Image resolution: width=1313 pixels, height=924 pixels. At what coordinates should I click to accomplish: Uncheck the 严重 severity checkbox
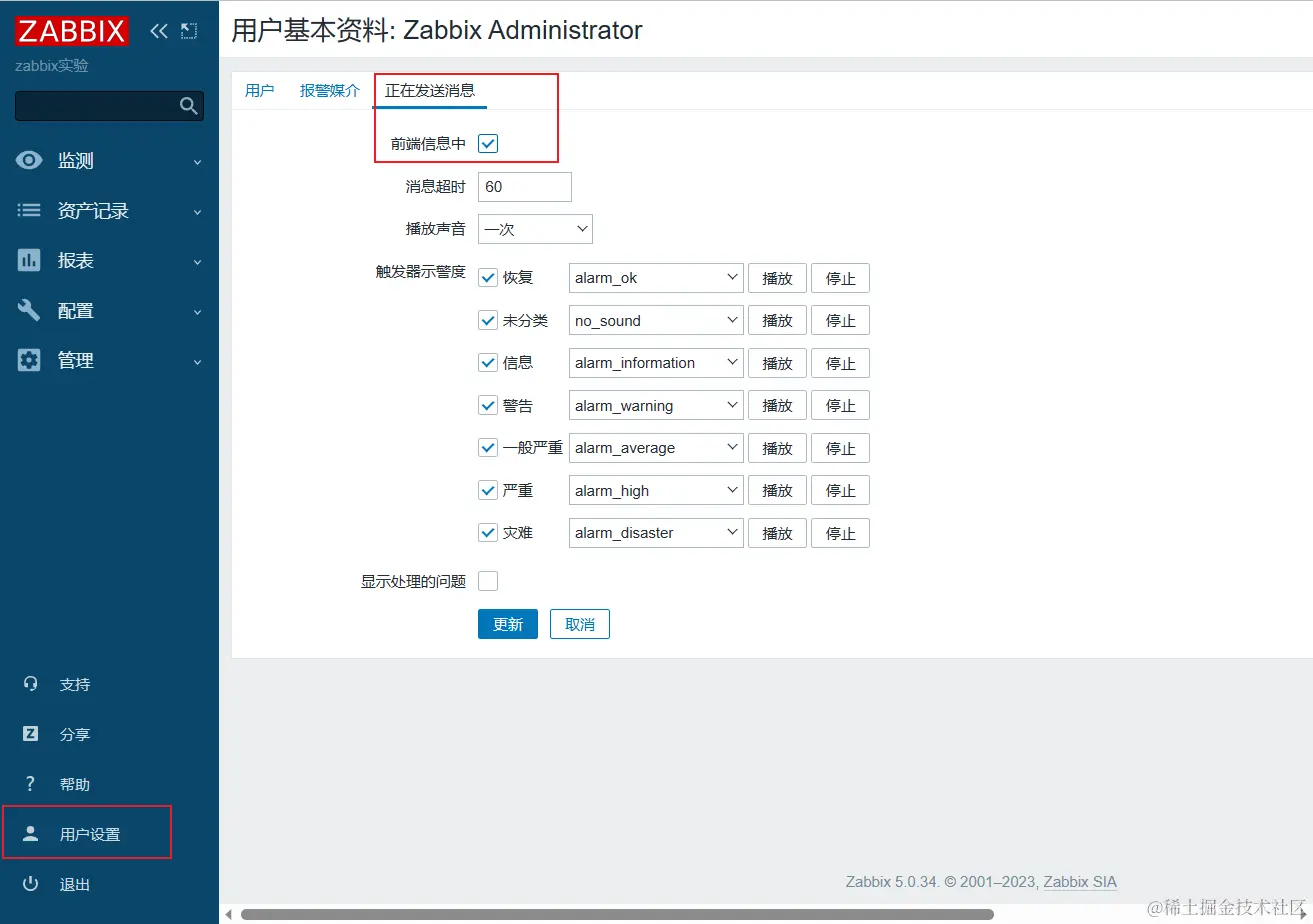(488, 491)
